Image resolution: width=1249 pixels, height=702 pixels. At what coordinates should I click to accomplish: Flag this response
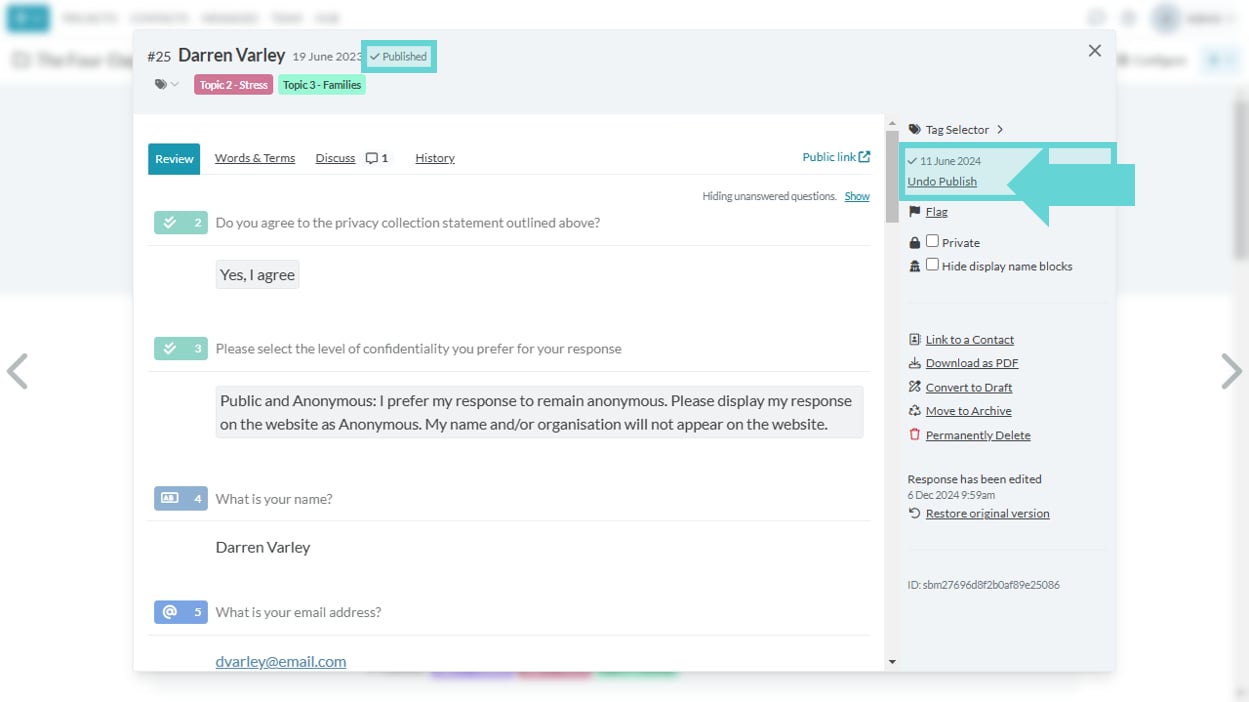[936, 212]
